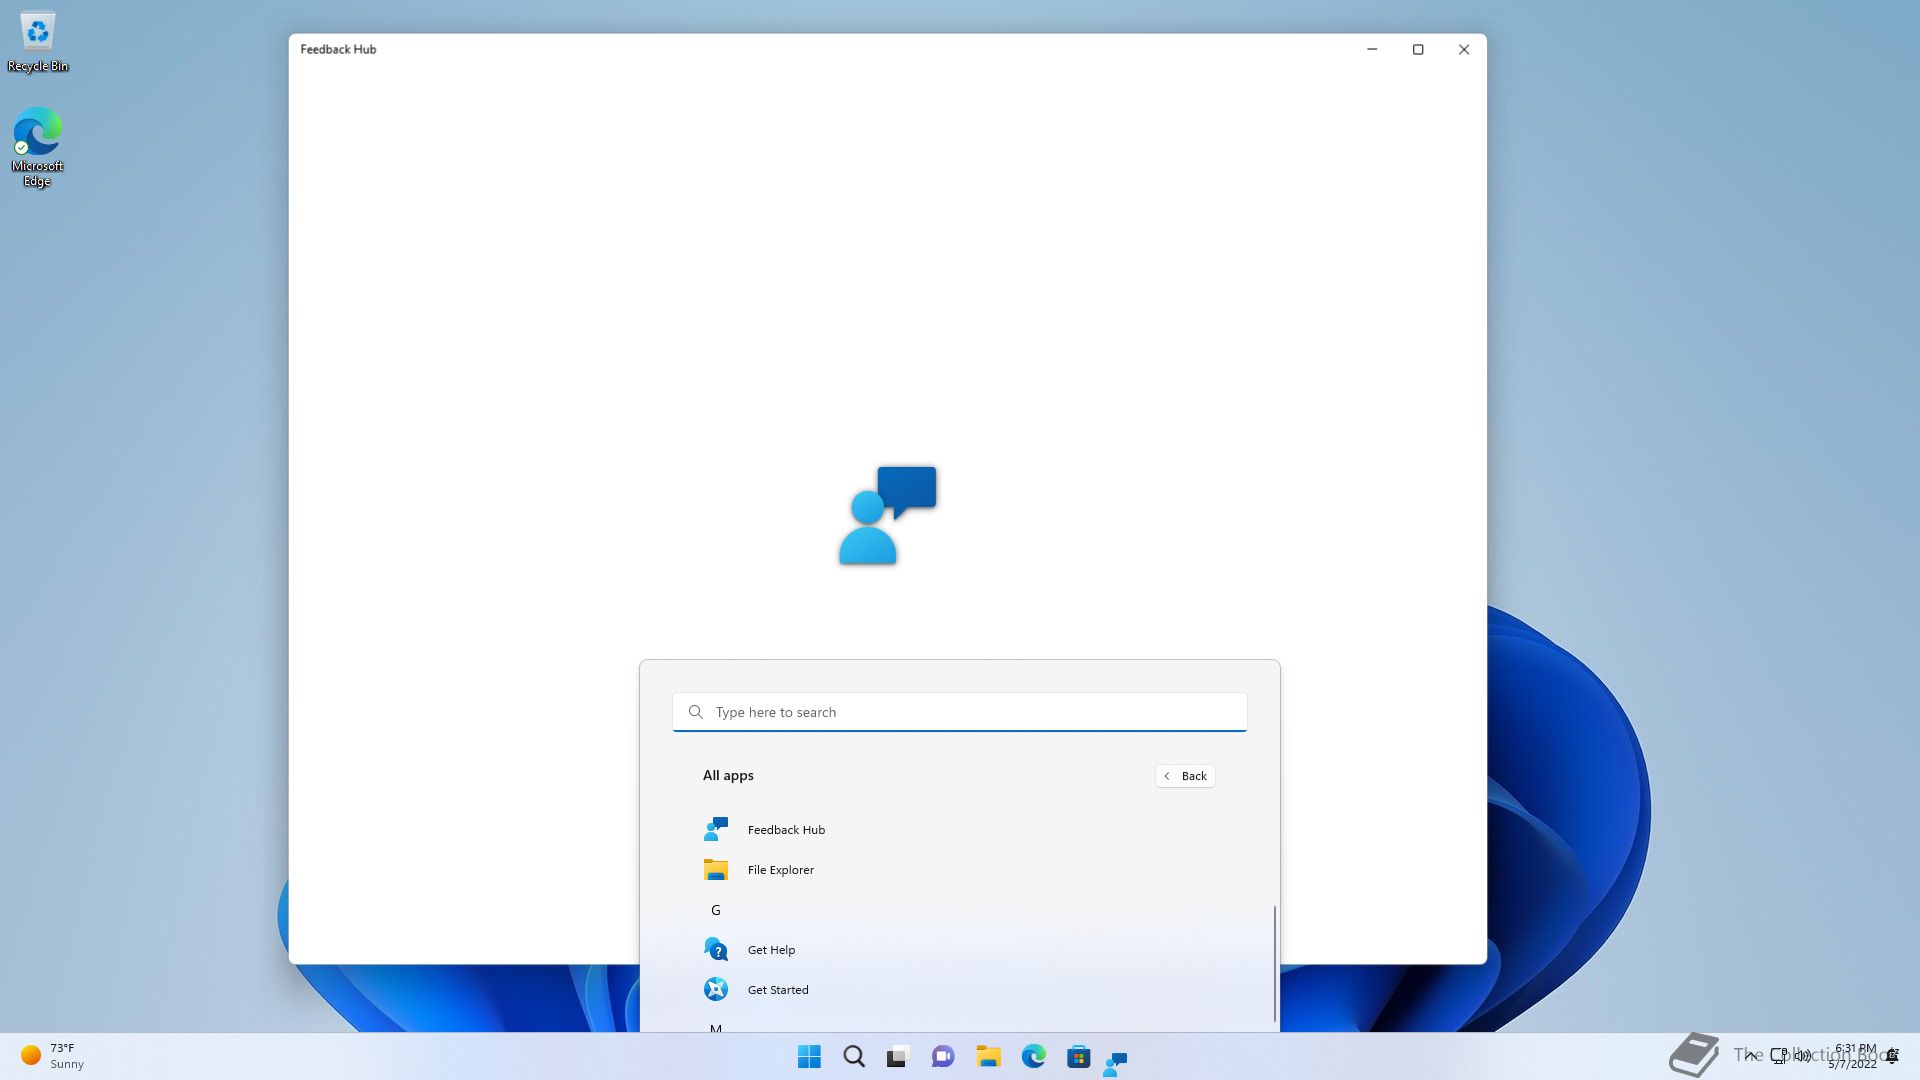Viewport: 1920px width, 1080px height.
Task: Click the All apps heading
Action: pyautogui.click(x=728, y=775)
